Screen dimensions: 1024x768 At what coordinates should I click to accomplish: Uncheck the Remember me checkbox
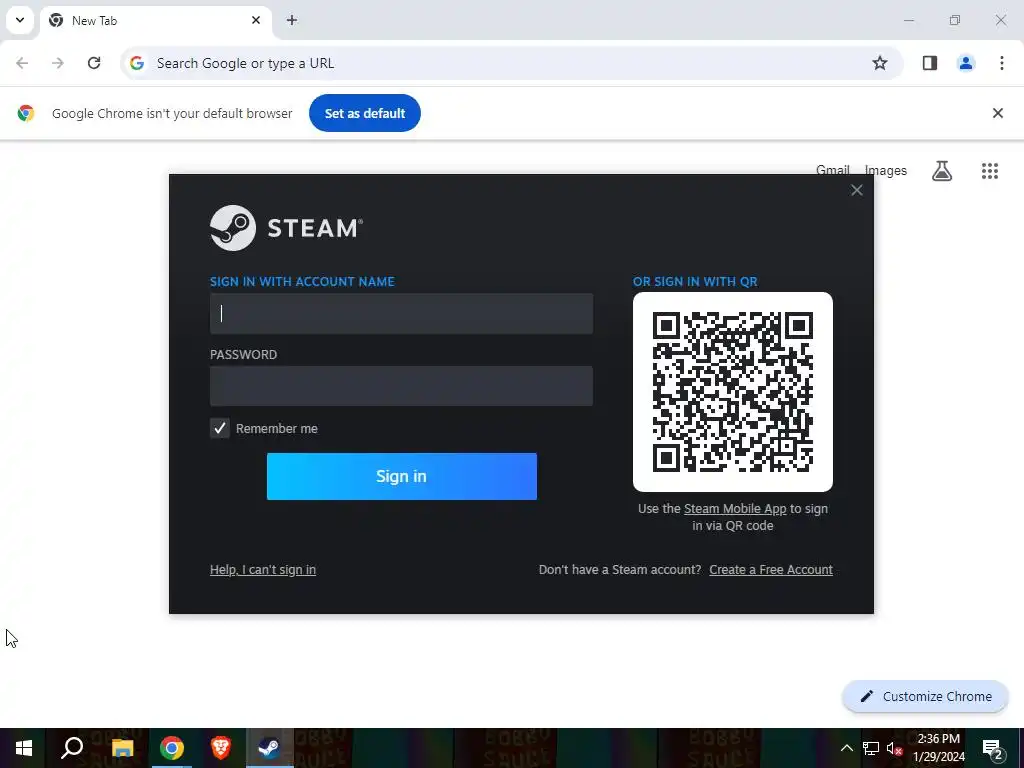point(219,428)
